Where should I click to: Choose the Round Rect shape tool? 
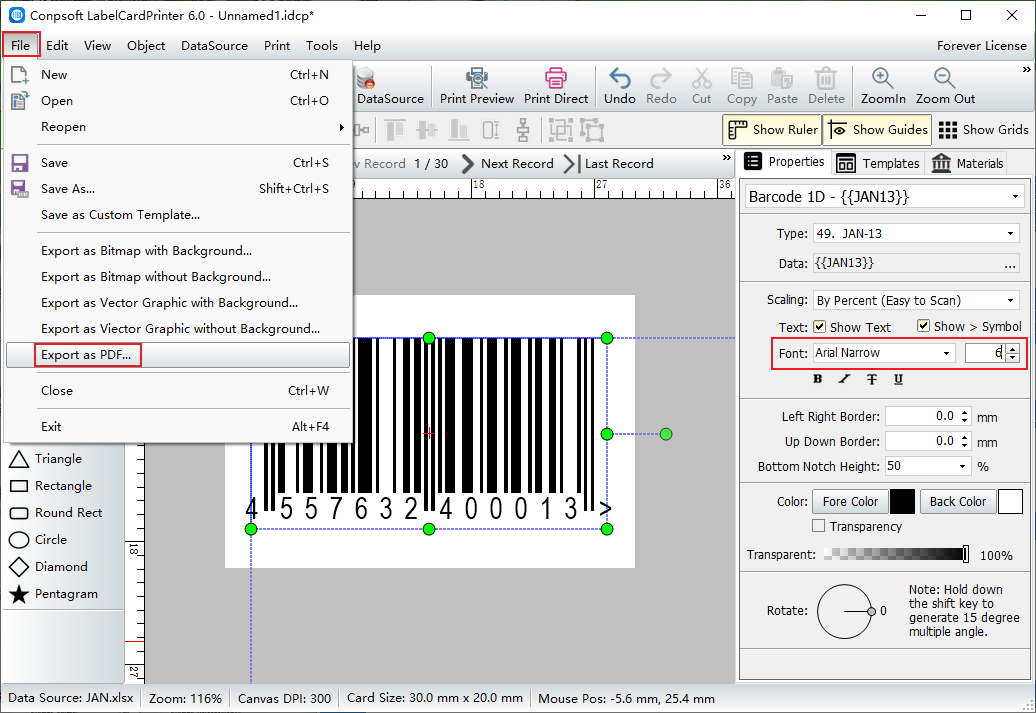point(56,513)
